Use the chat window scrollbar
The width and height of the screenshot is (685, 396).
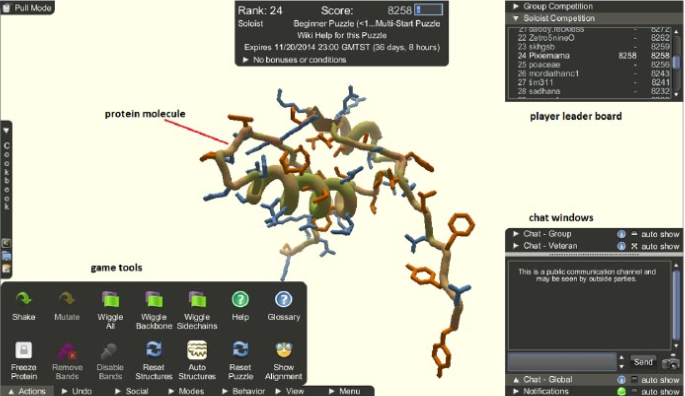[x=676, y=306]
